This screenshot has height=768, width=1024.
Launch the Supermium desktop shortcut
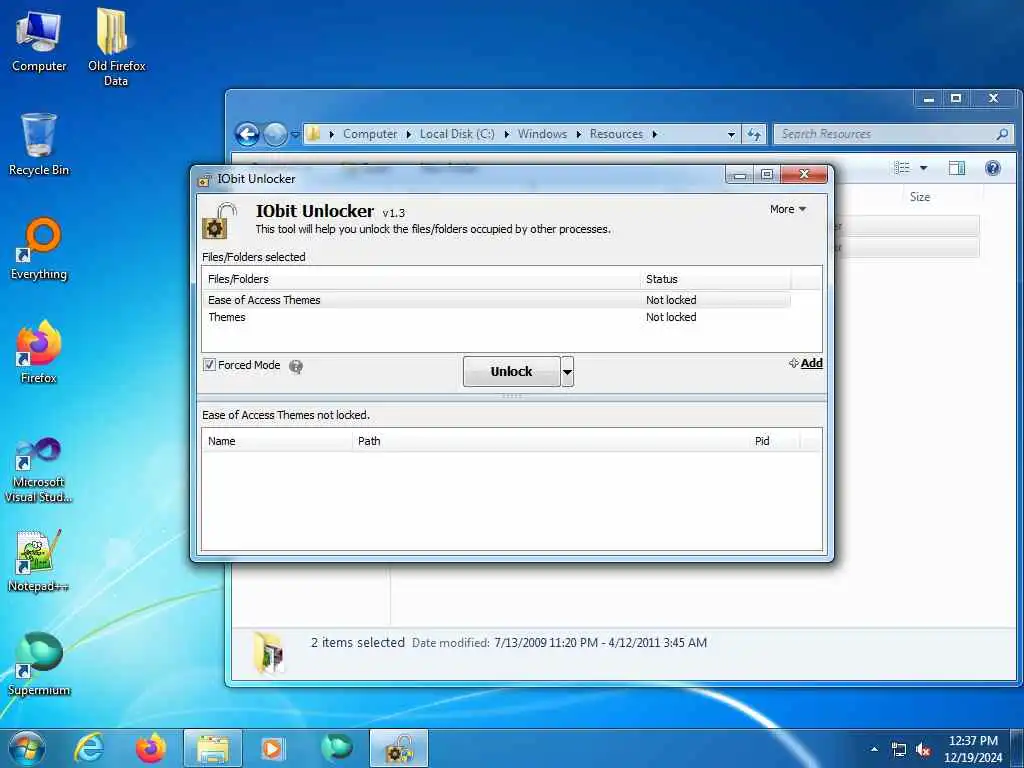tap(39, 664)
